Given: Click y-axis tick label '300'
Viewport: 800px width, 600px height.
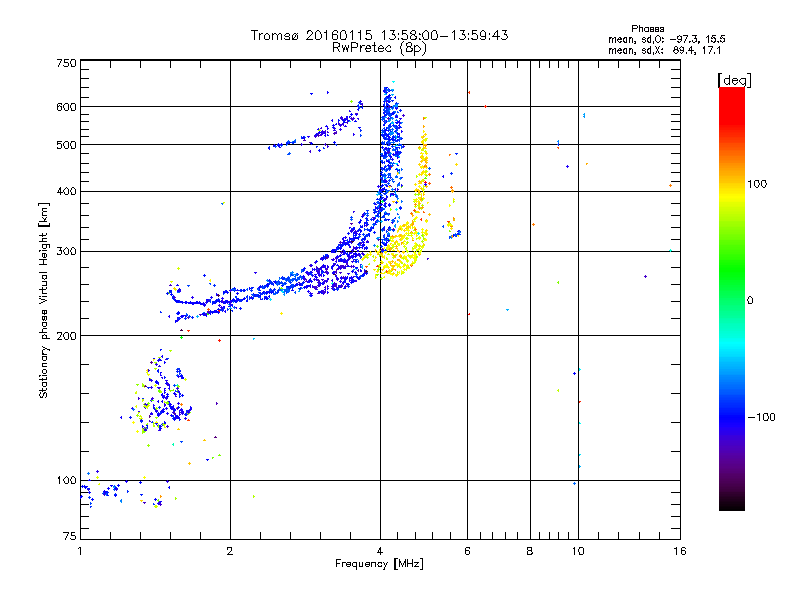Looking at the screenshot, I should click(66, 252).
